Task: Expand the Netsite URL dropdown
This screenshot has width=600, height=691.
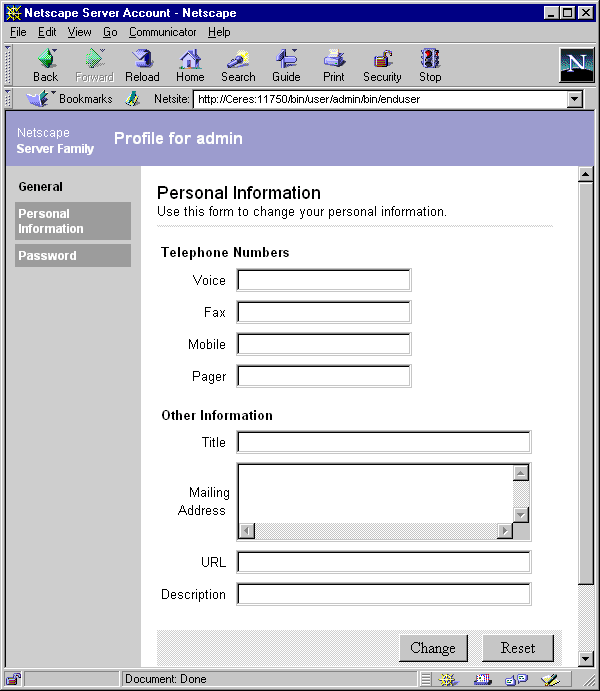Action: pos(574,99)
